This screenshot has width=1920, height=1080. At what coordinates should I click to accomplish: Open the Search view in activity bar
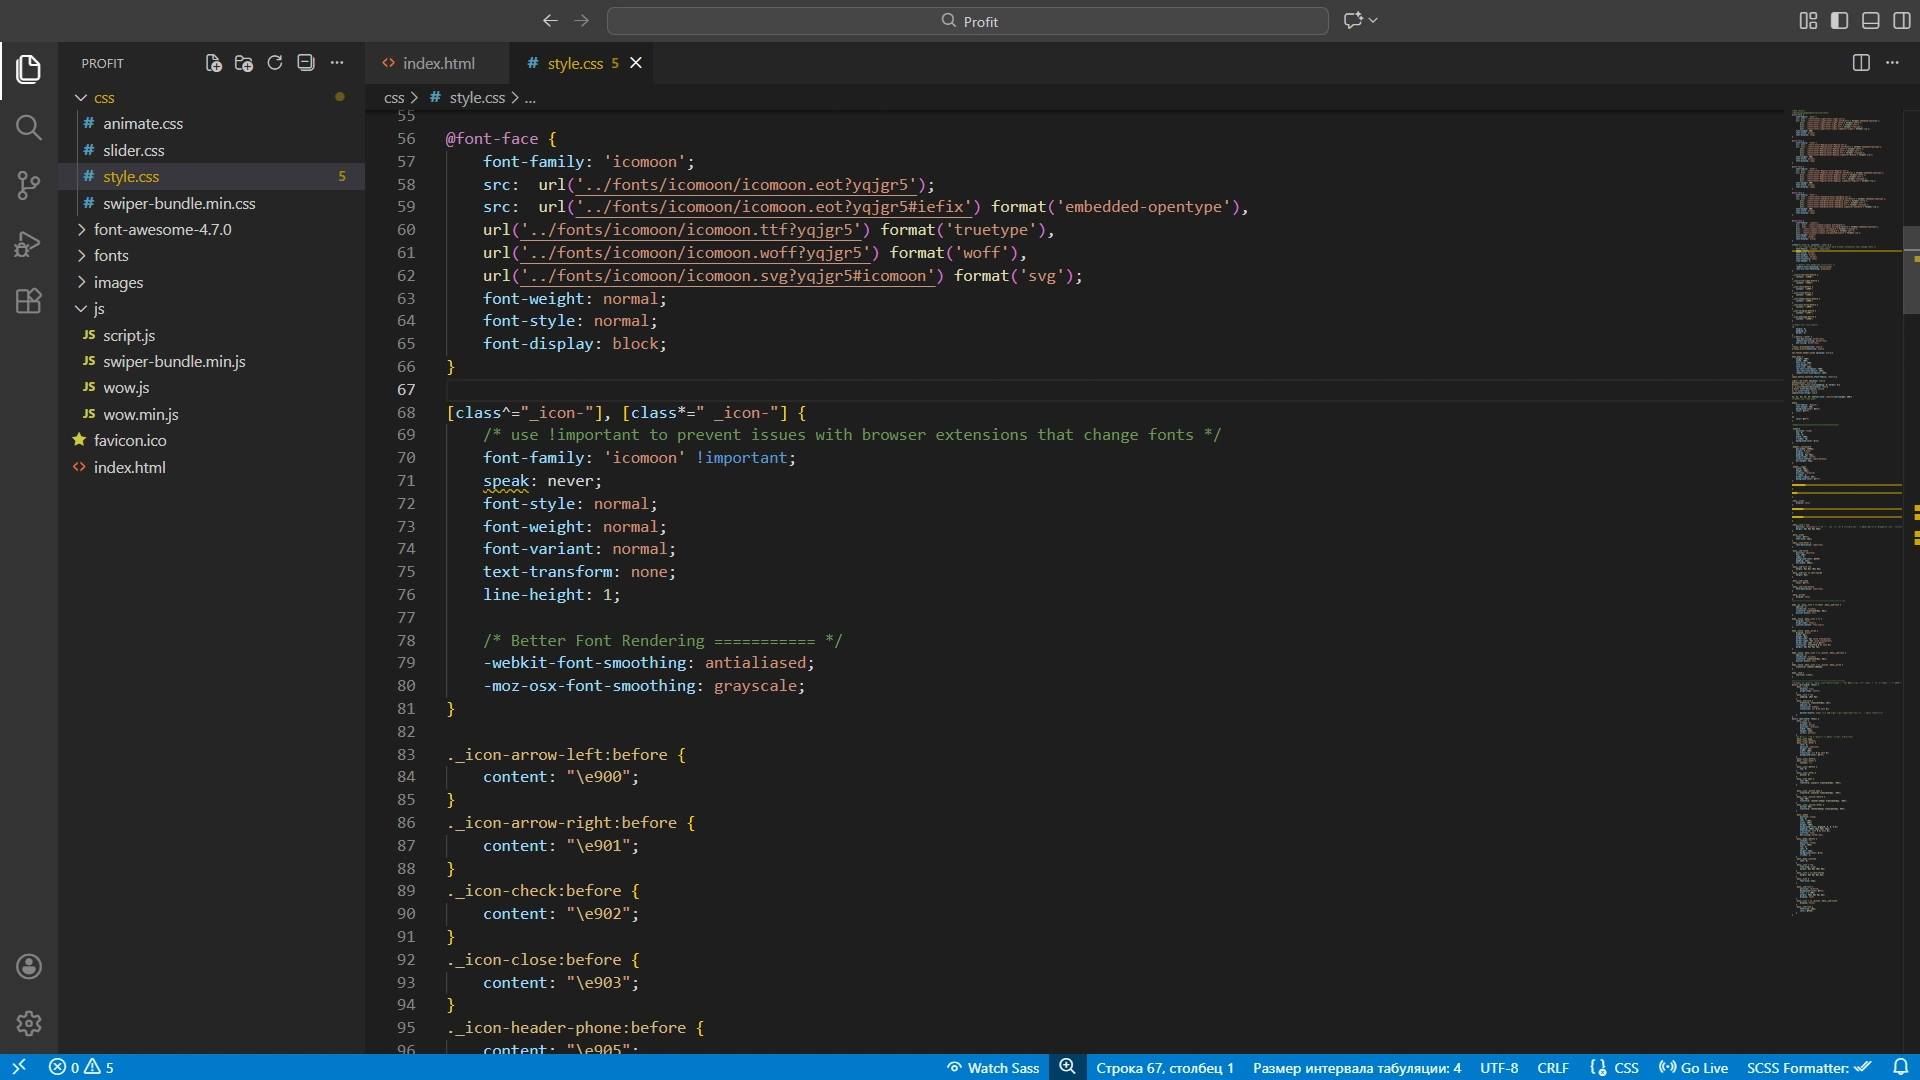pos(28,127)
